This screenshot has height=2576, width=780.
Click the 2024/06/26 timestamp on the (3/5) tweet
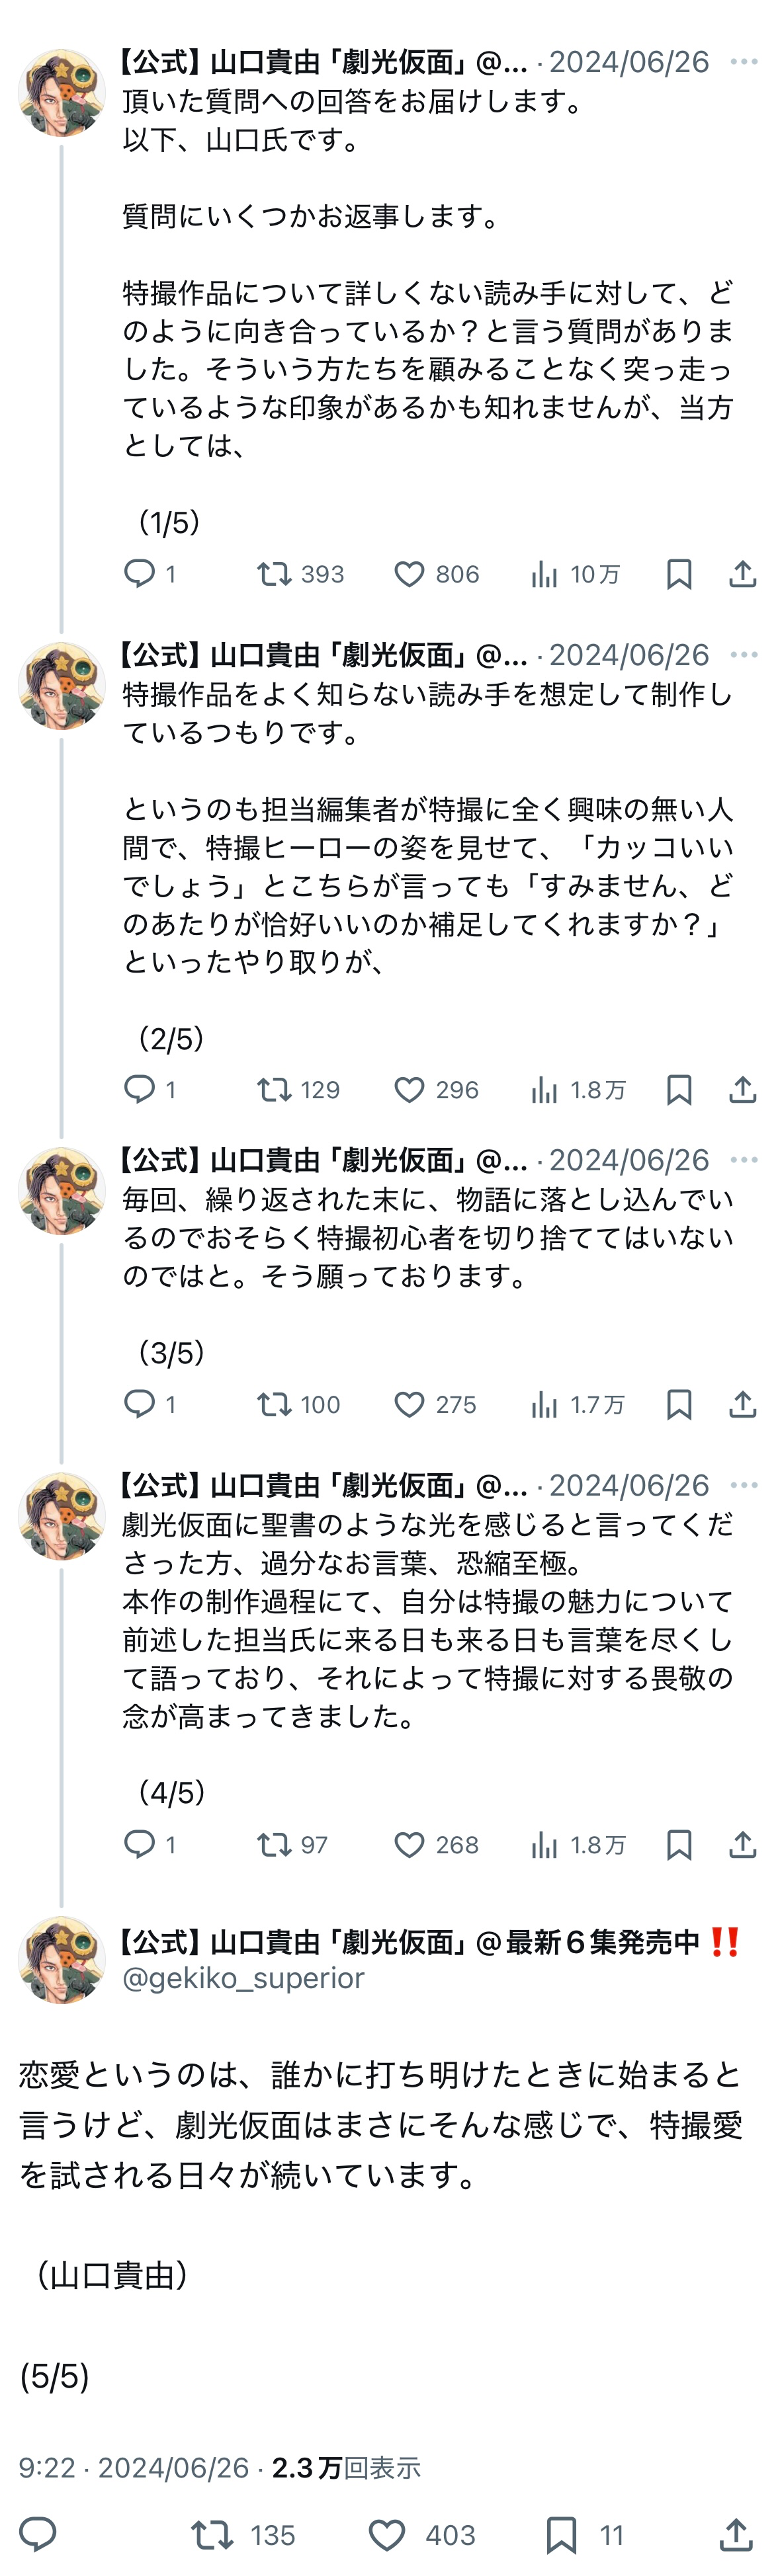(x=629, y=1160)
